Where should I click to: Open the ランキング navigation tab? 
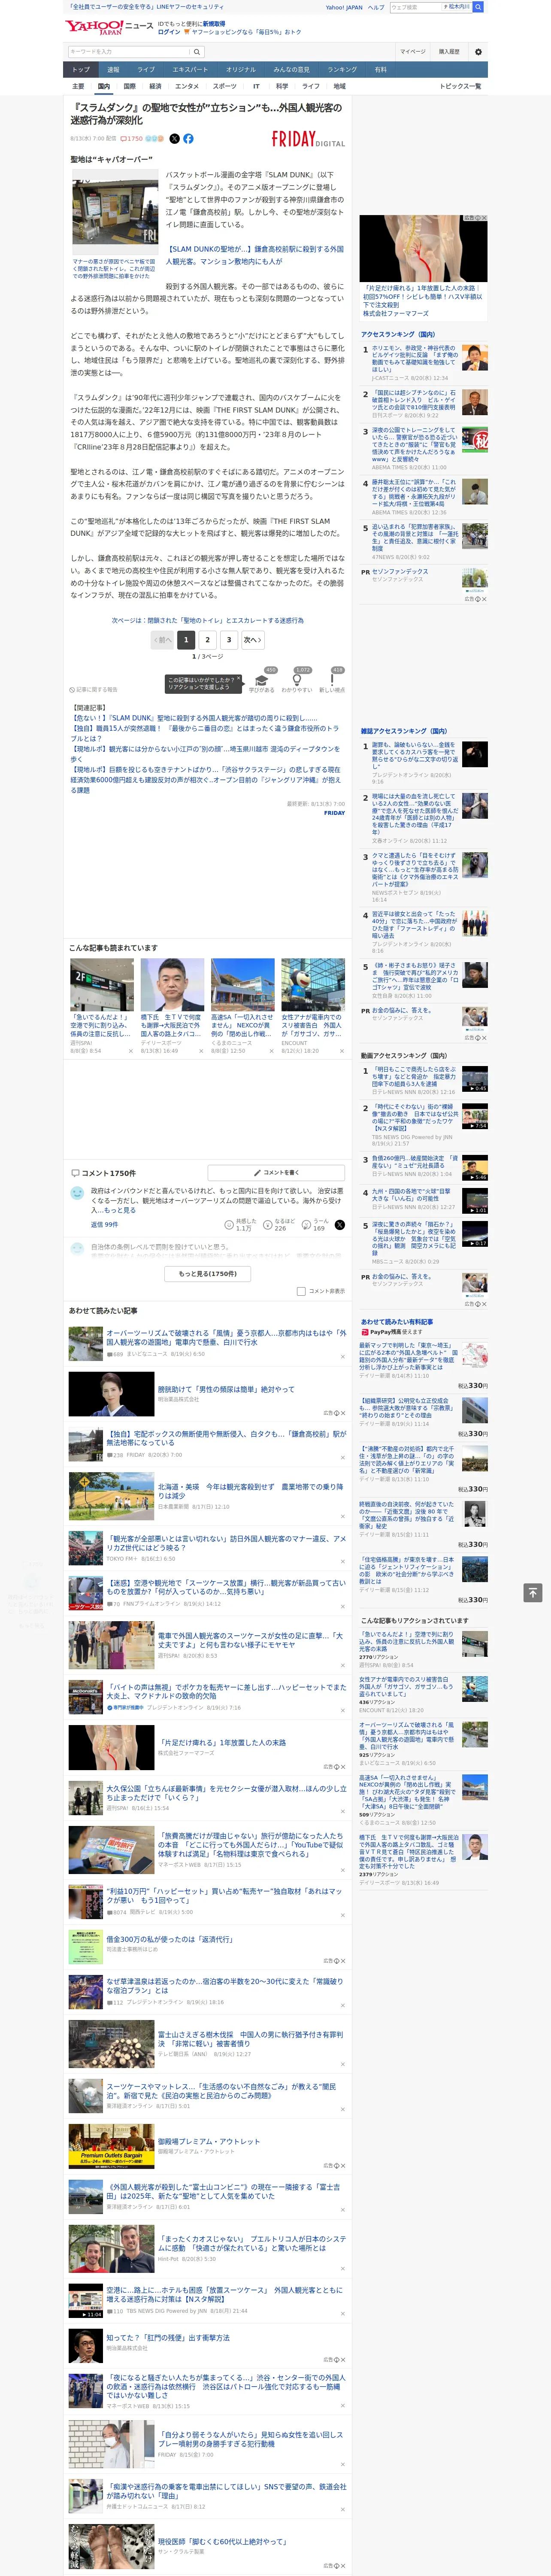[342, 70]
